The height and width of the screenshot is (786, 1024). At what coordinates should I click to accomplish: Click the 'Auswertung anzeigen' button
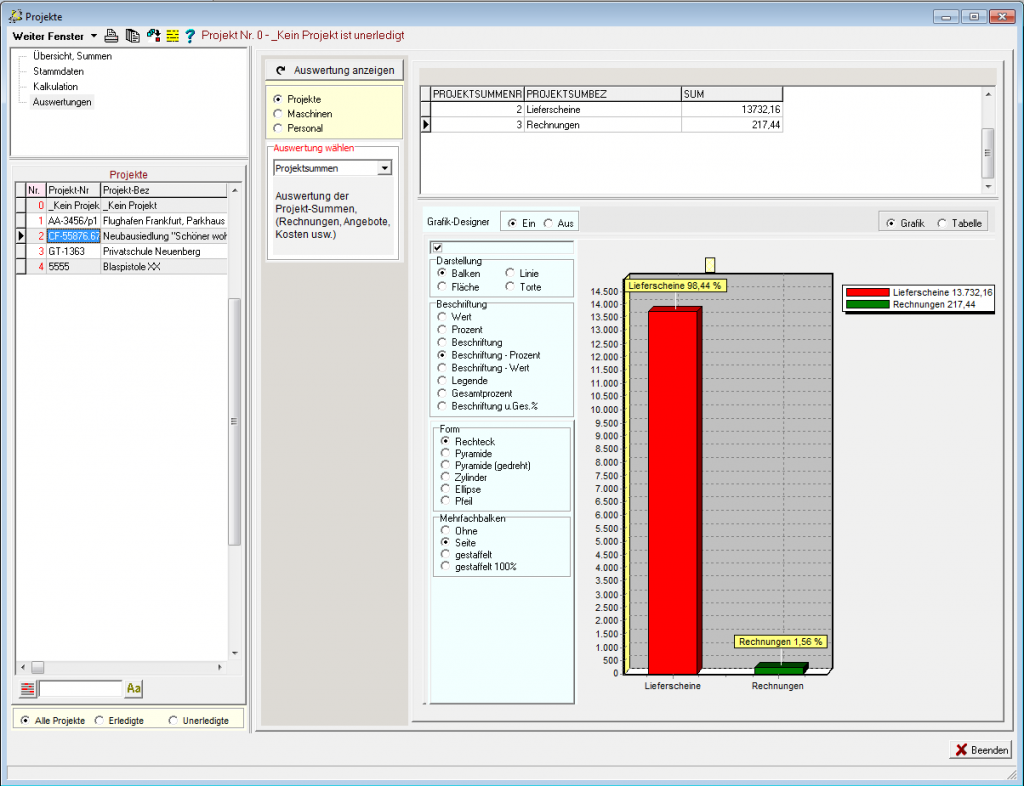[335, 70]
